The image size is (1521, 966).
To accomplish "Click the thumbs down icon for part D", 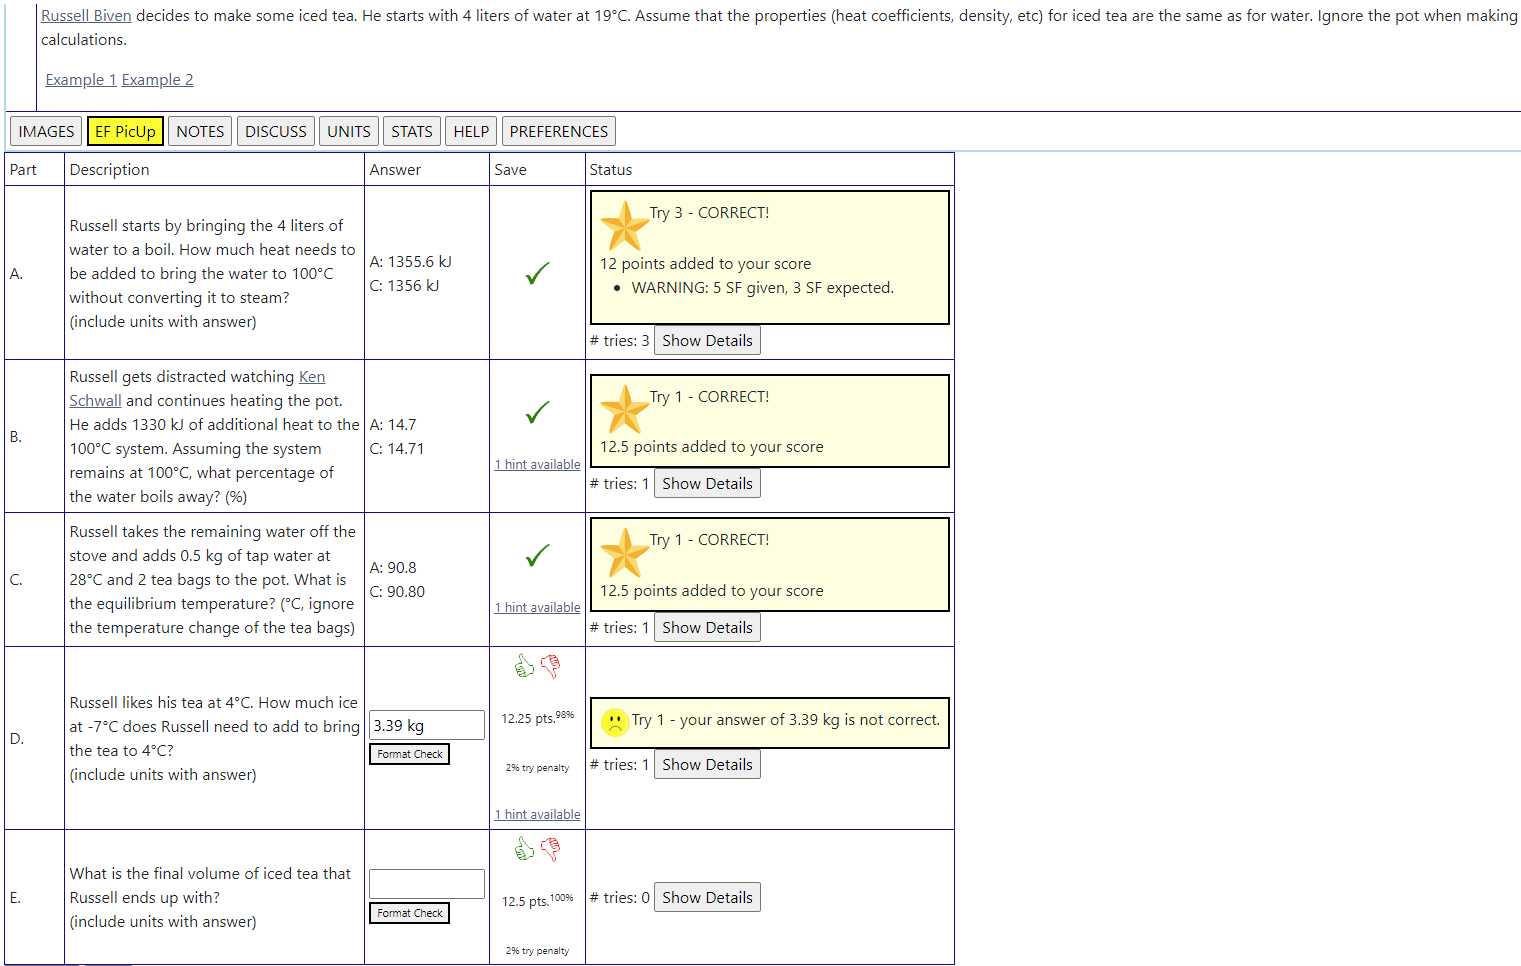I will 550,665.
